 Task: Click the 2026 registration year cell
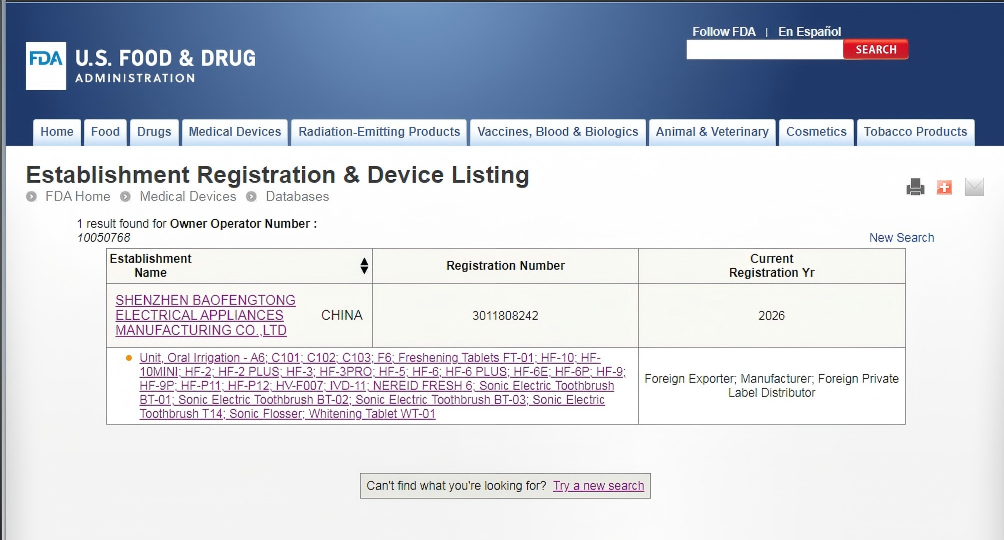[772, 316]
